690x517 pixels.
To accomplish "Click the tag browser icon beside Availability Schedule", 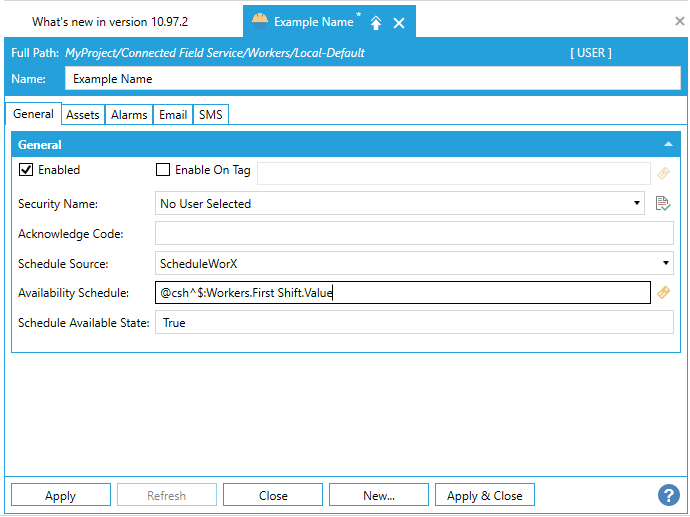I will coord(662,293).
